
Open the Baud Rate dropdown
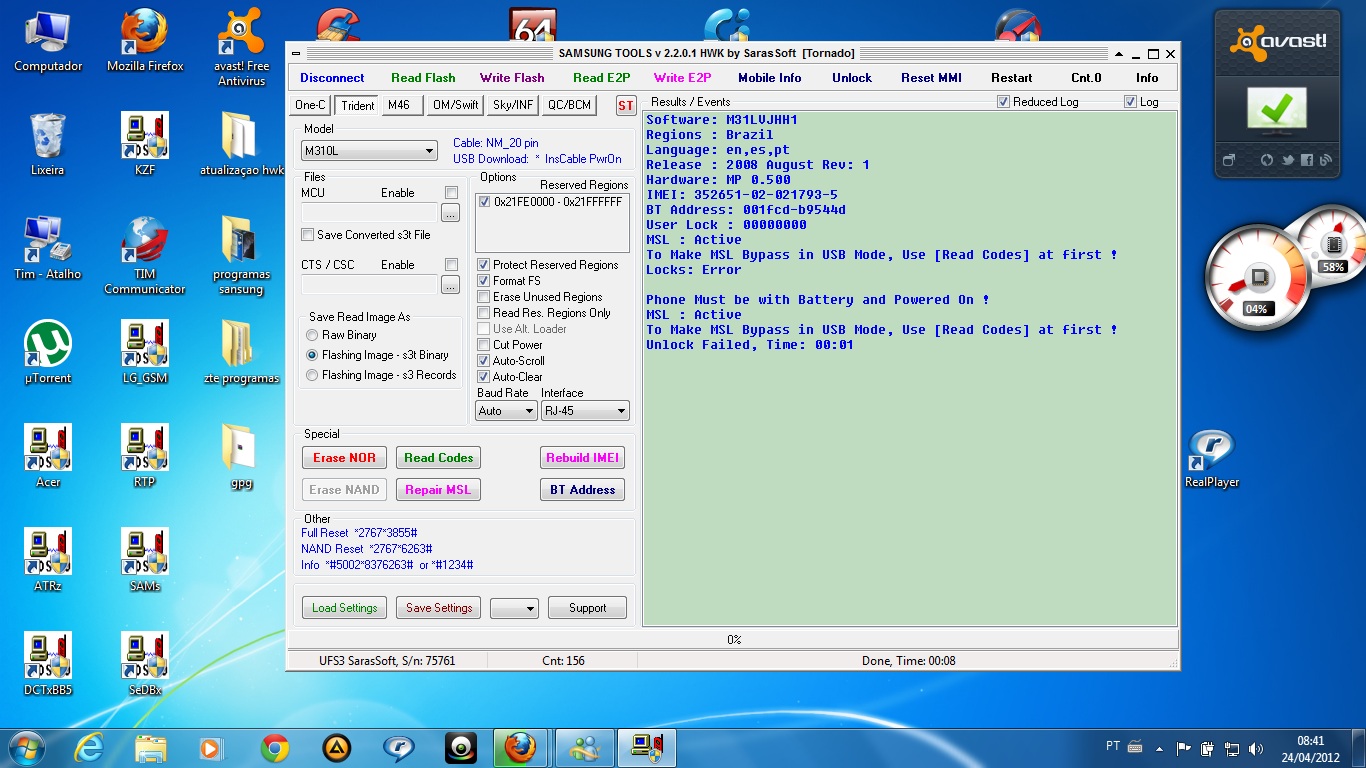pos(506,411)
